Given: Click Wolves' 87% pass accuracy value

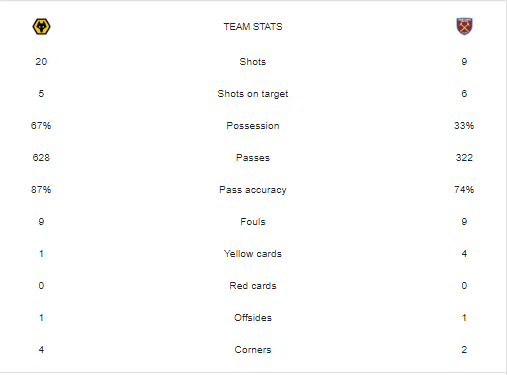Looking at the screenshot, I should click(x=41, y=190).
